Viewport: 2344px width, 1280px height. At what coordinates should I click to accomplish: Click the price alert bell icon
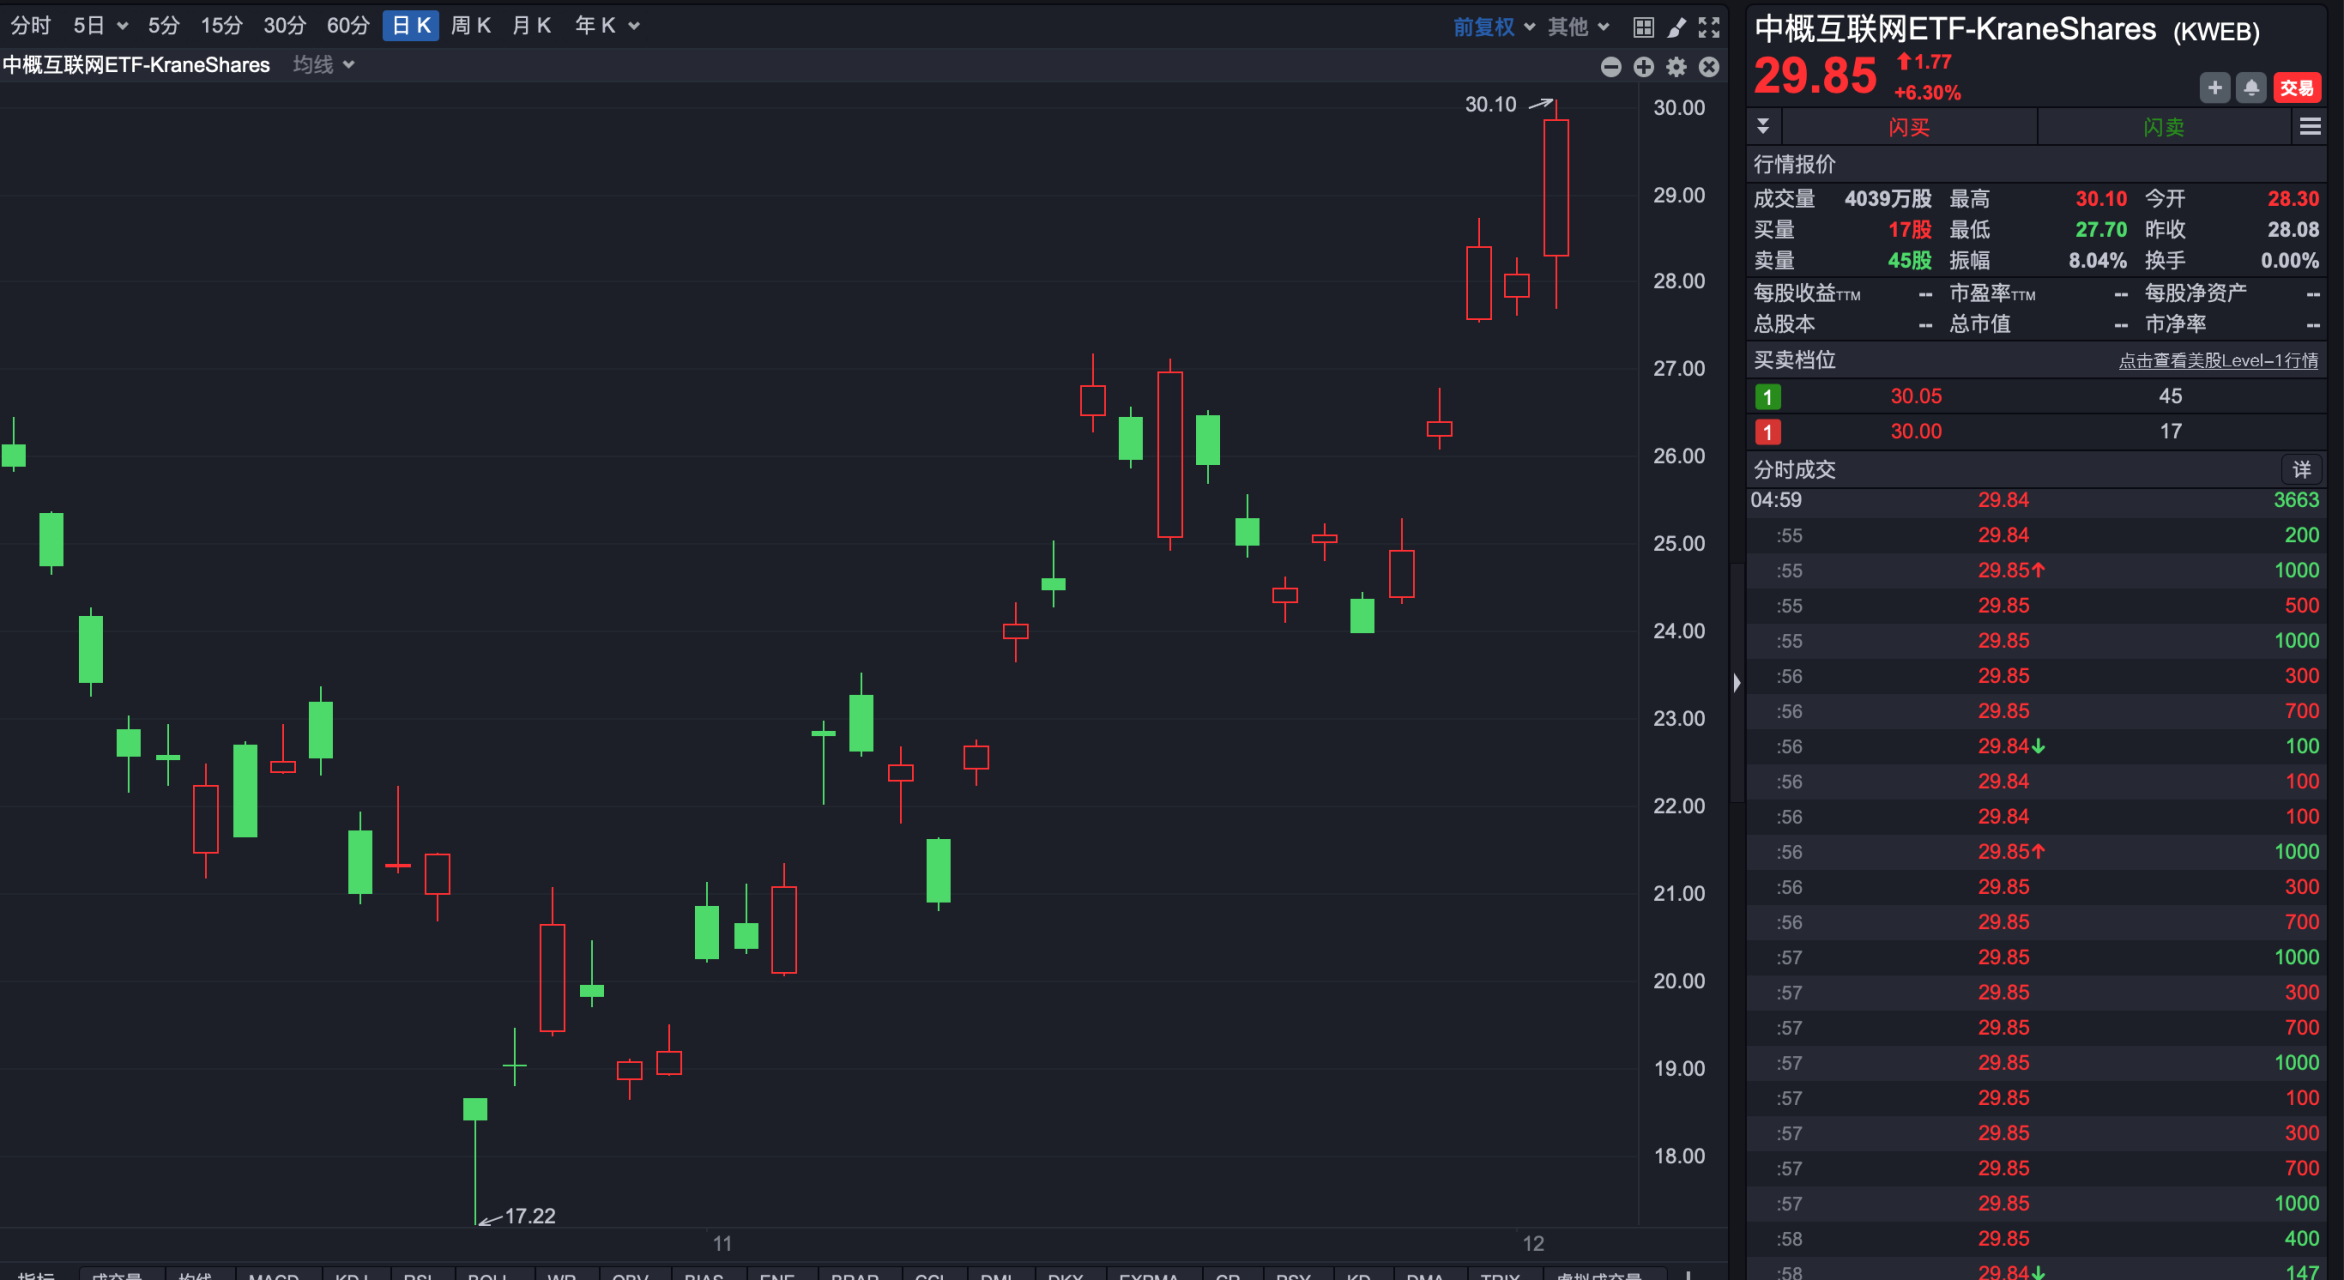point(2251,88)
